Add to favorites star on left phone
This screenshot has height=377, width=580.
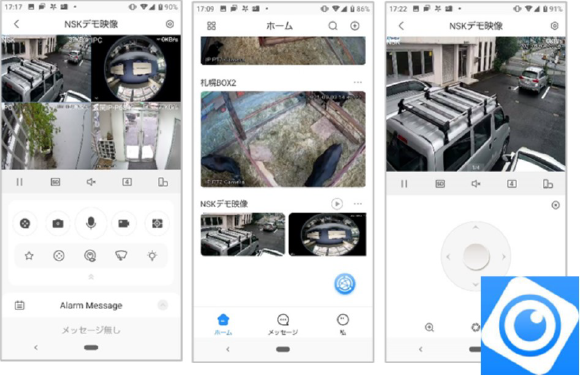(29, 256)
